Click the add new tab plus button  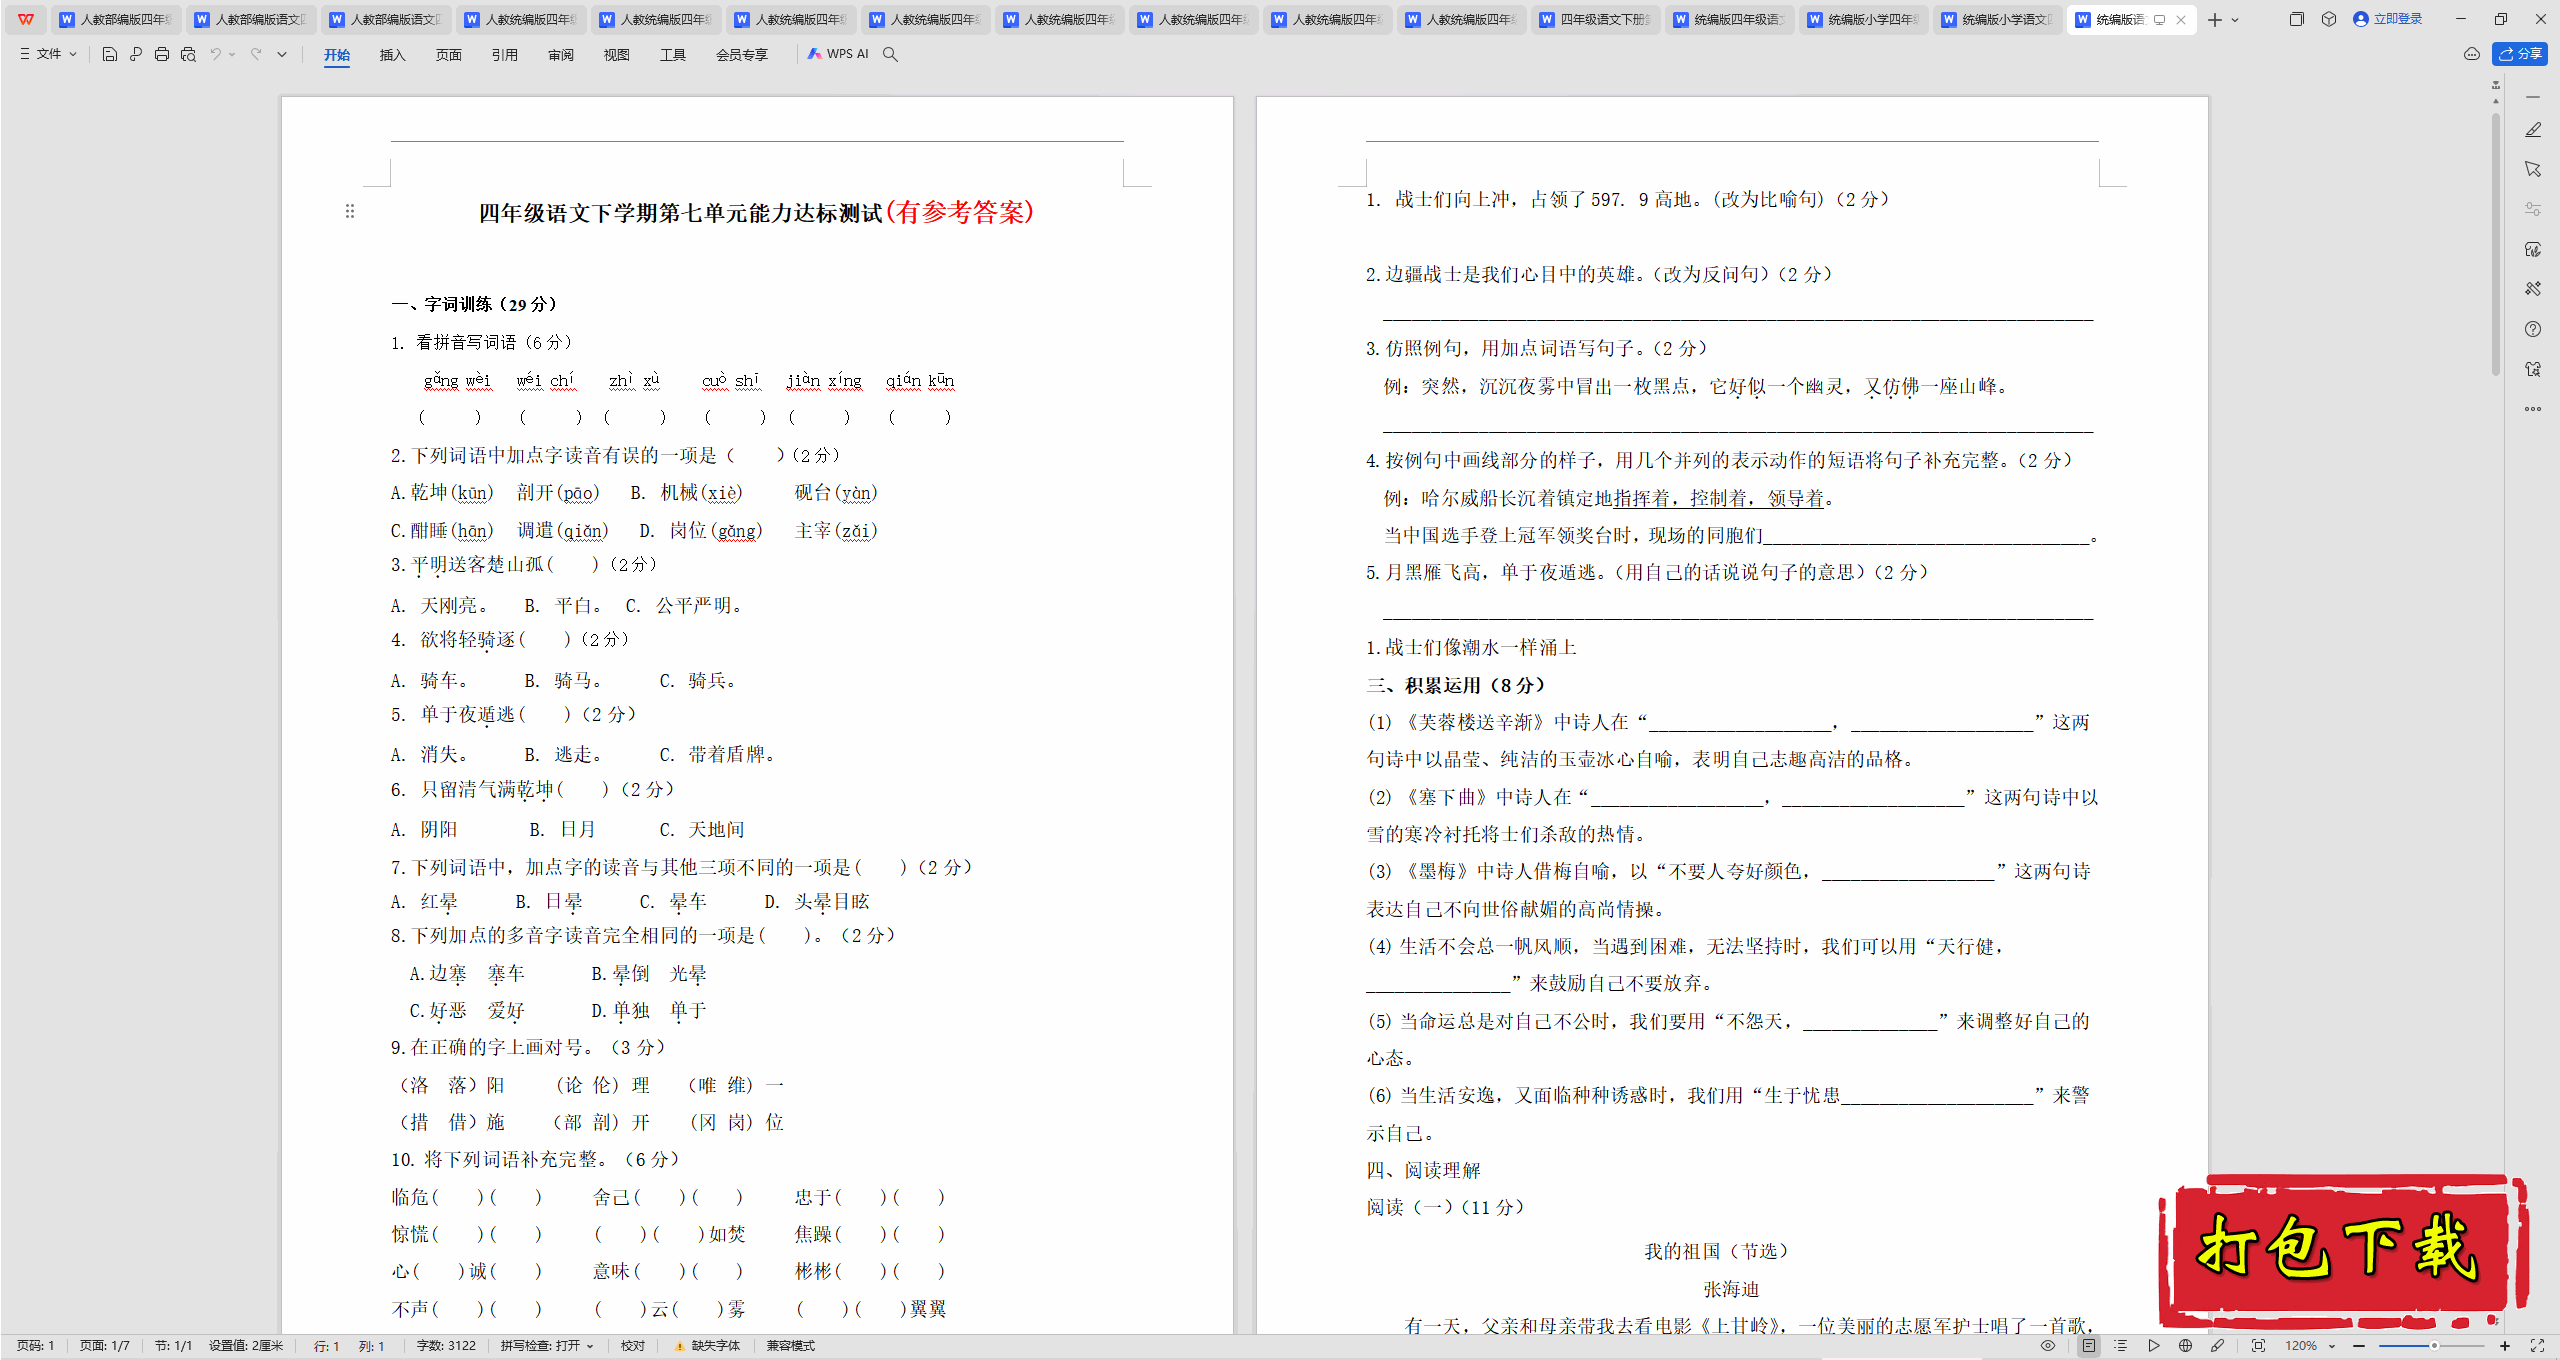[2215, 19]
